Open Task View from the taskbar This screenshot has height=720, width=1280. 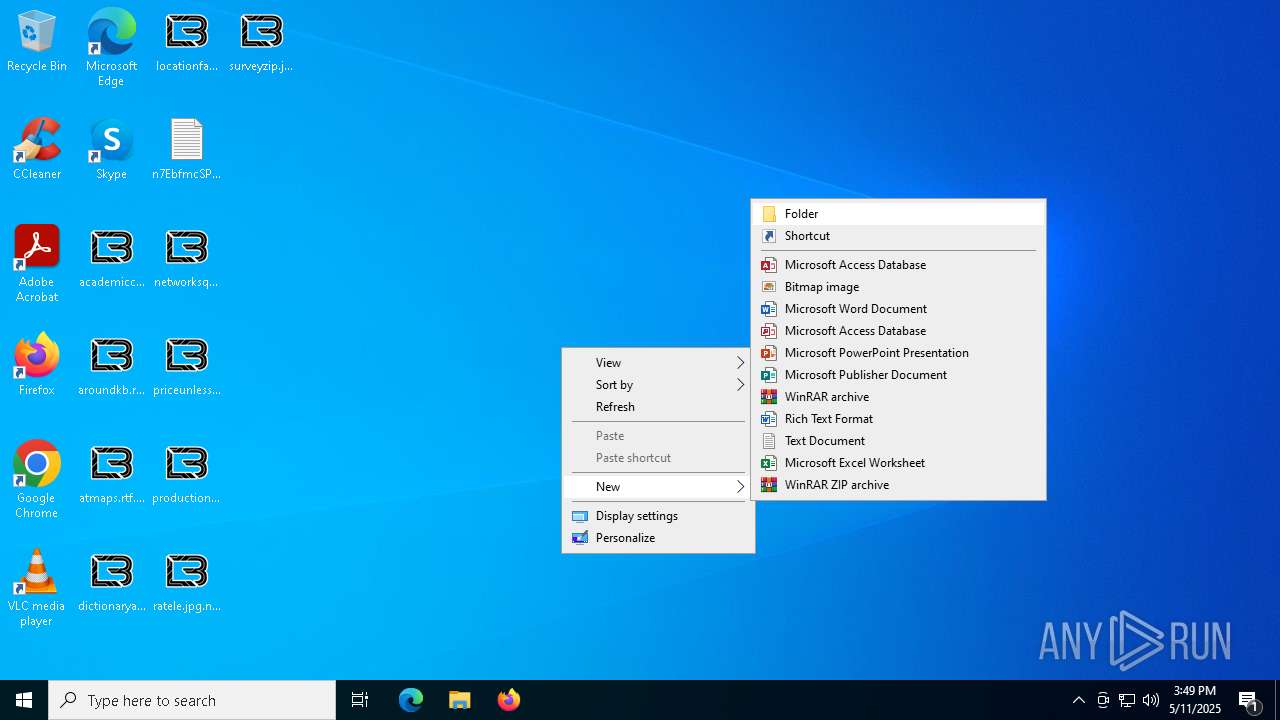360,700
